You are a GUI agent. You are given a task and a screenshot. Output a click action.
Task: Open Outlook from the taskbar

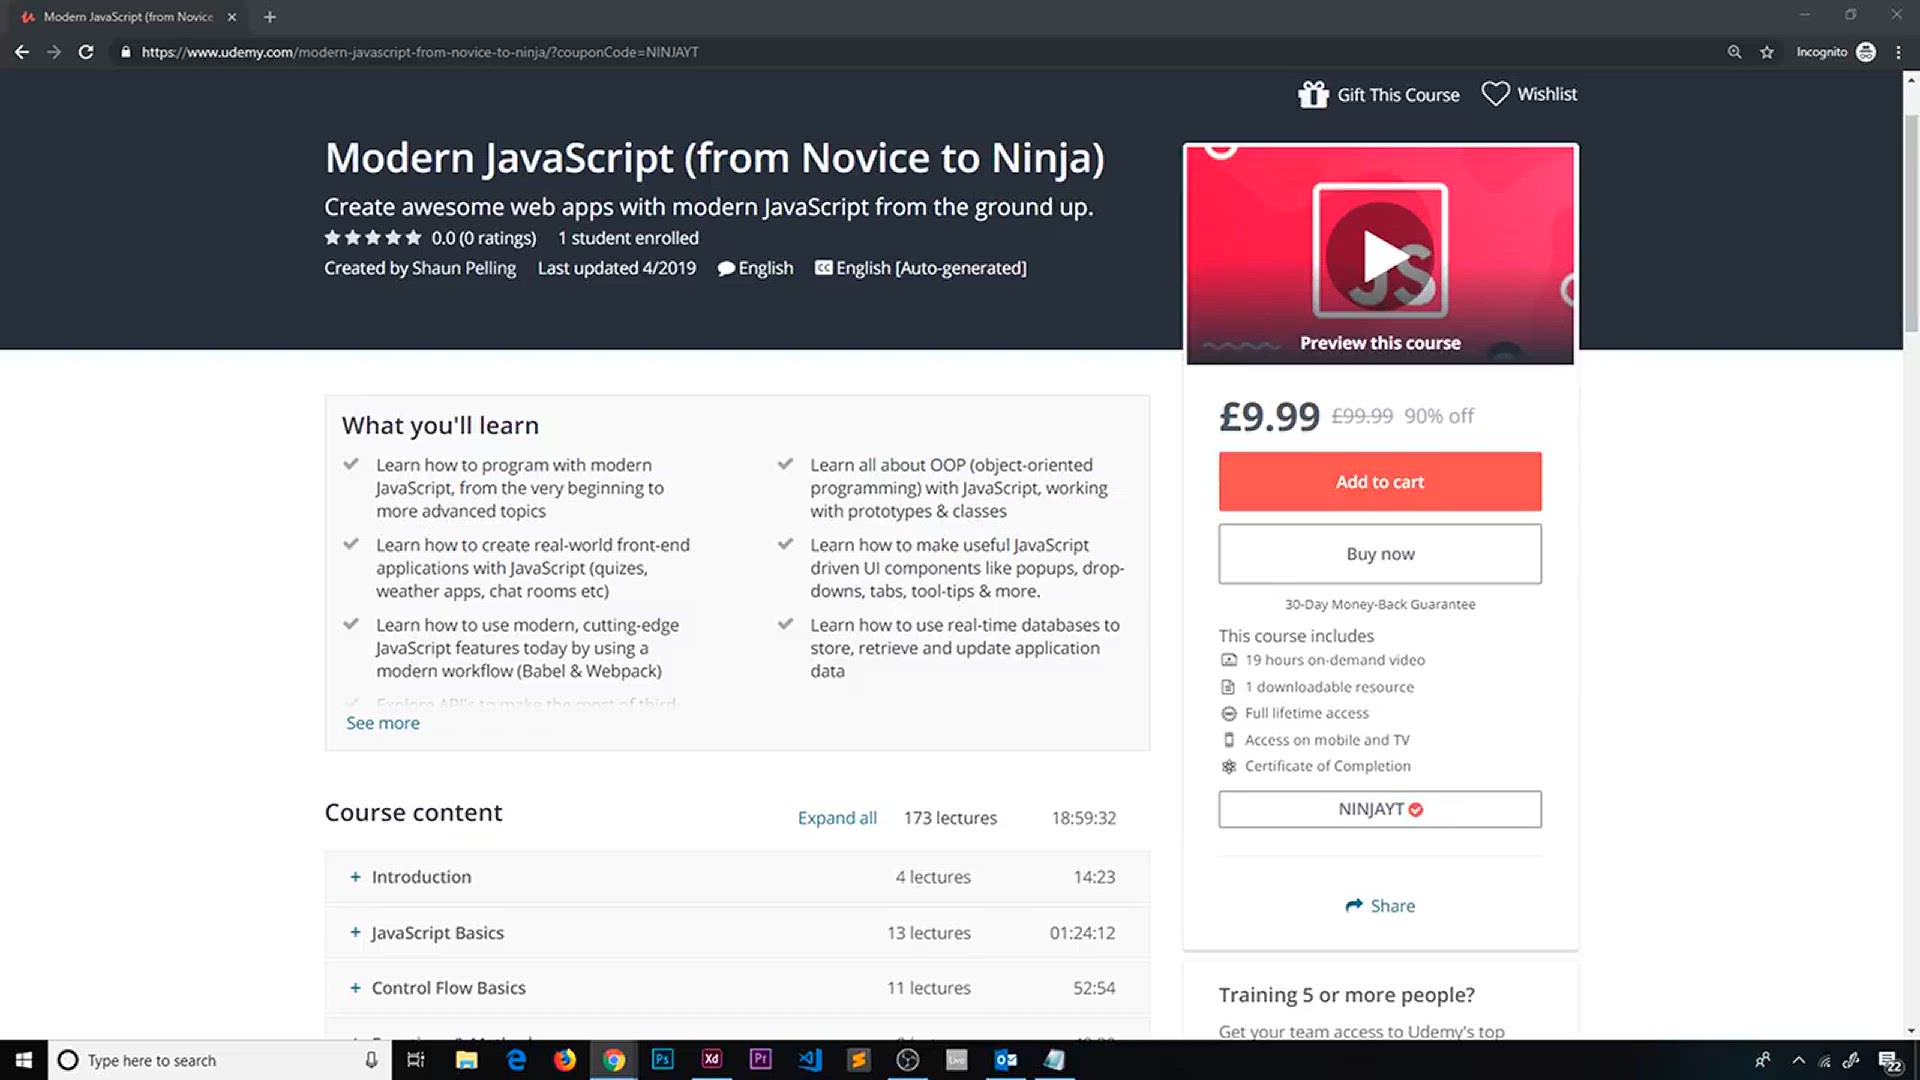pyautogui.click(x=1005, y=1060)
